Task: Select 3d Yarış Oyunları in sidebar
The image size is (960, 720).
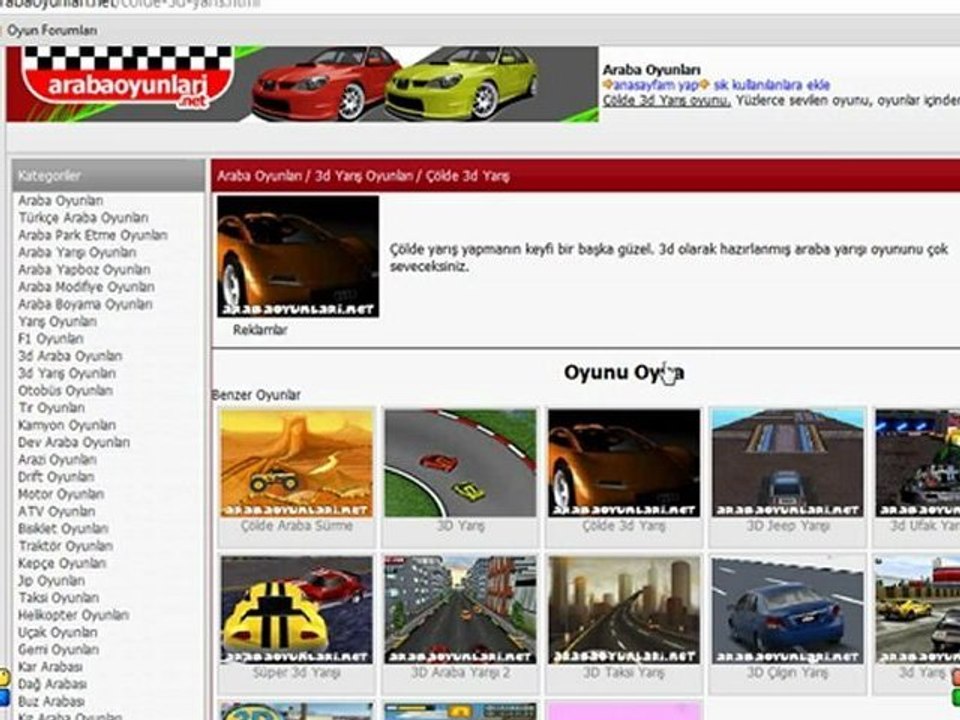Action: point(67,373)
